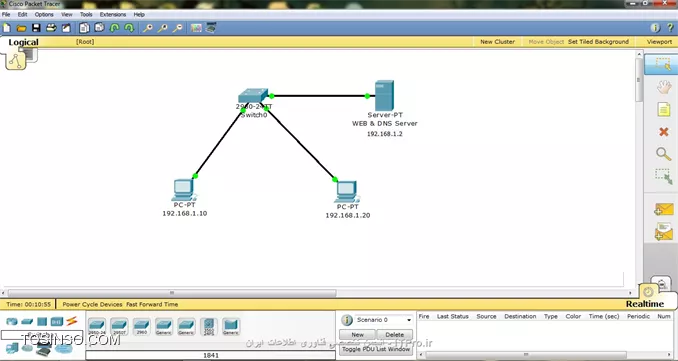The image size is (678, 361).
Task: Open the Tools menu
Action: click(x=86, y=14)
